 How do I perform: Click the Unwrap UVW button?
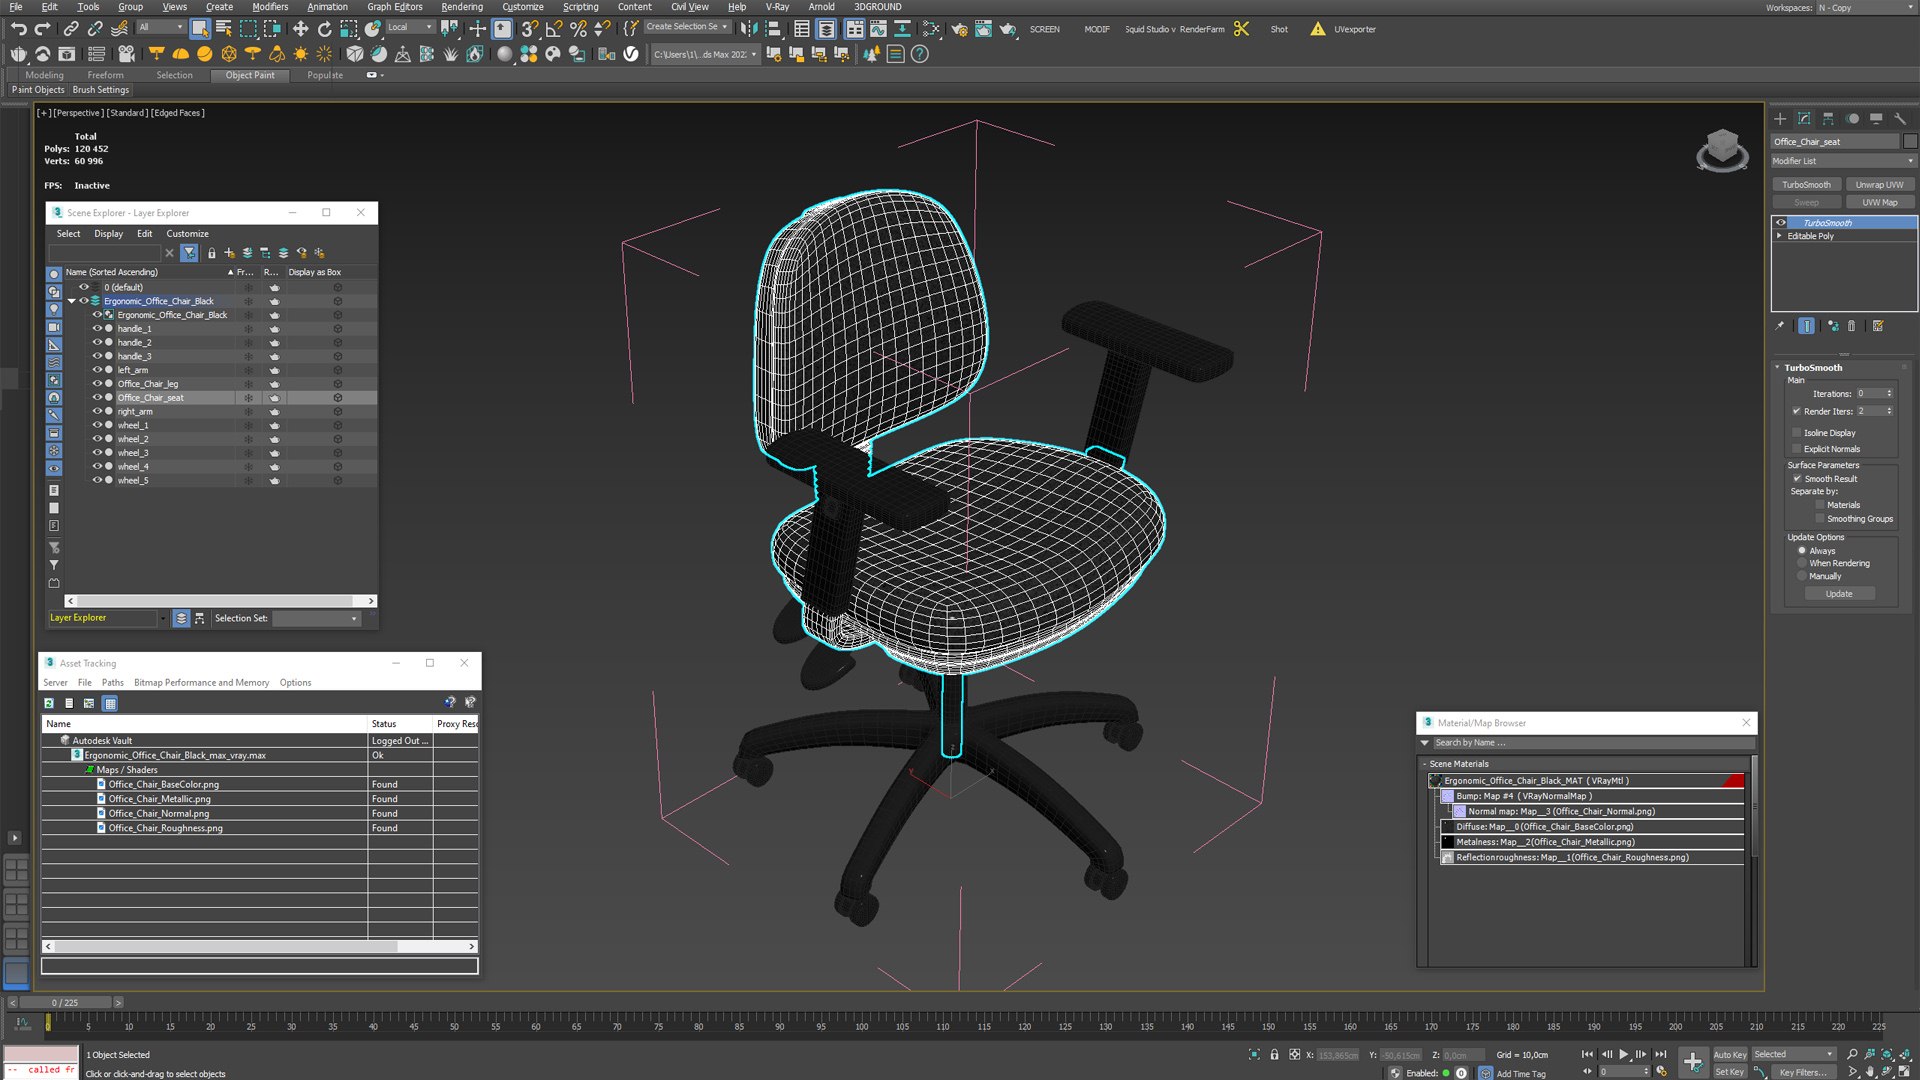1879,185
